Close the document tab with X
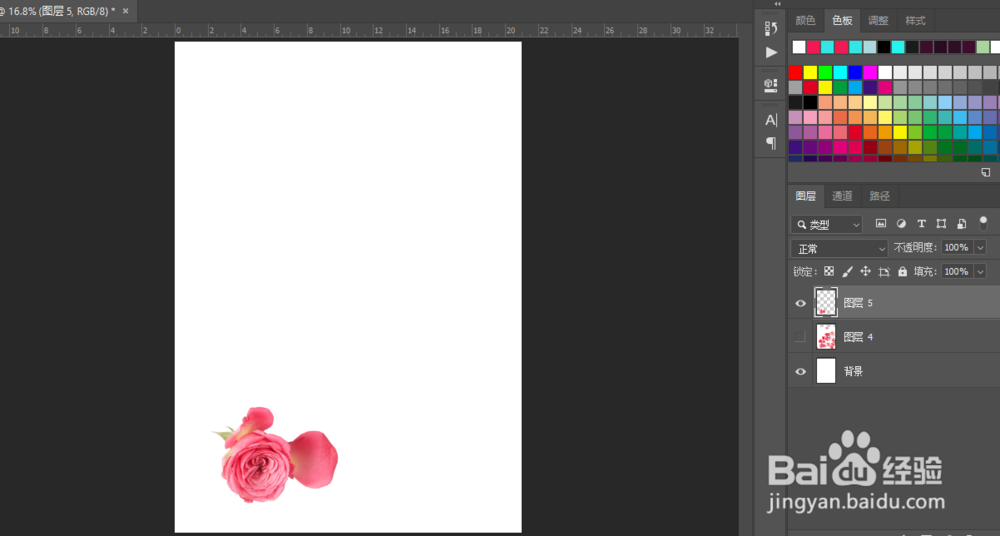 (x=125, y=11)
